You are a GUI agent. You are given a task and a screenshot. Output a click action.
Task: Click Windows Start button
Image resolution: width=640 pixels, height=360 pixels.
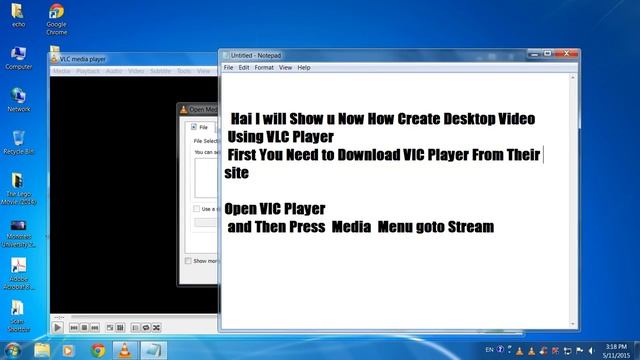tap(13, 350)
